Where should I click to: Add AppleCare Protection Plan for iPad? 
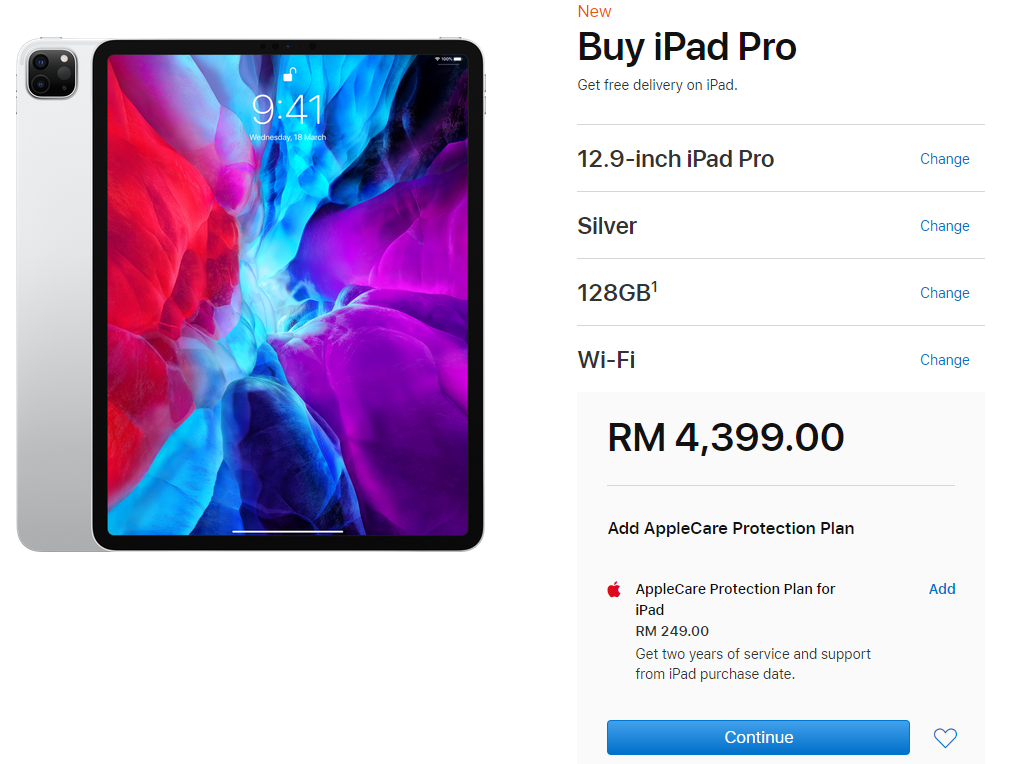click(x=941, y=588)
